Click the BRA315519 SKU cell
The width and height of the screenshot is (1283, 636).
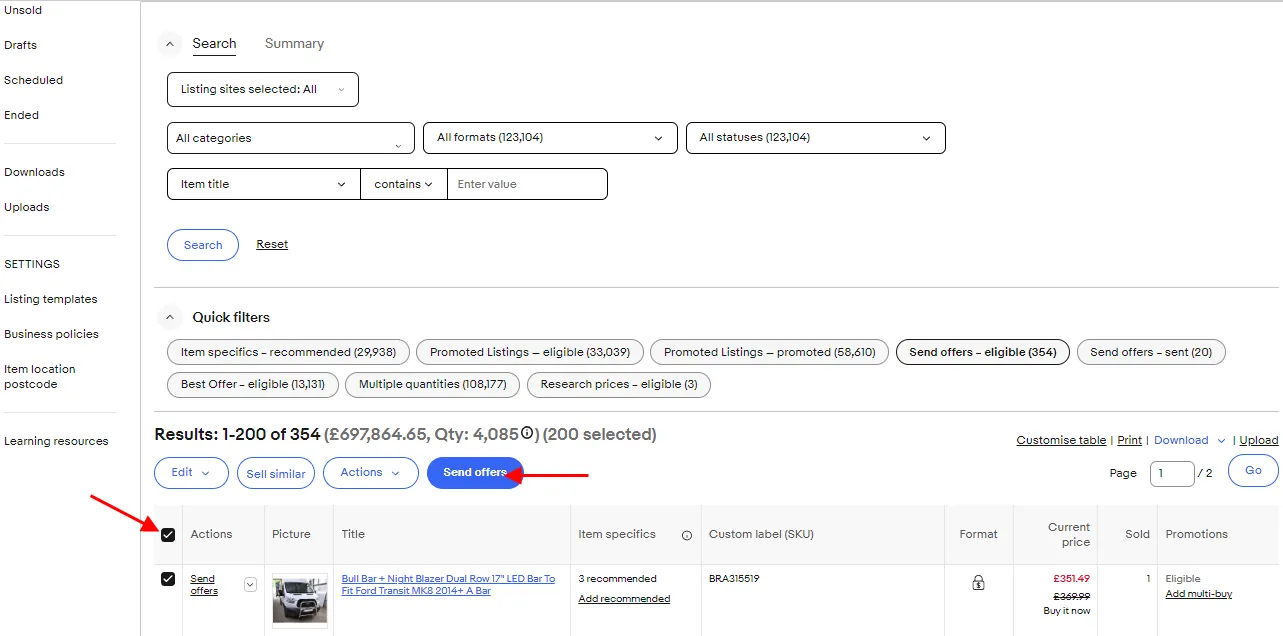coord(734,579)
